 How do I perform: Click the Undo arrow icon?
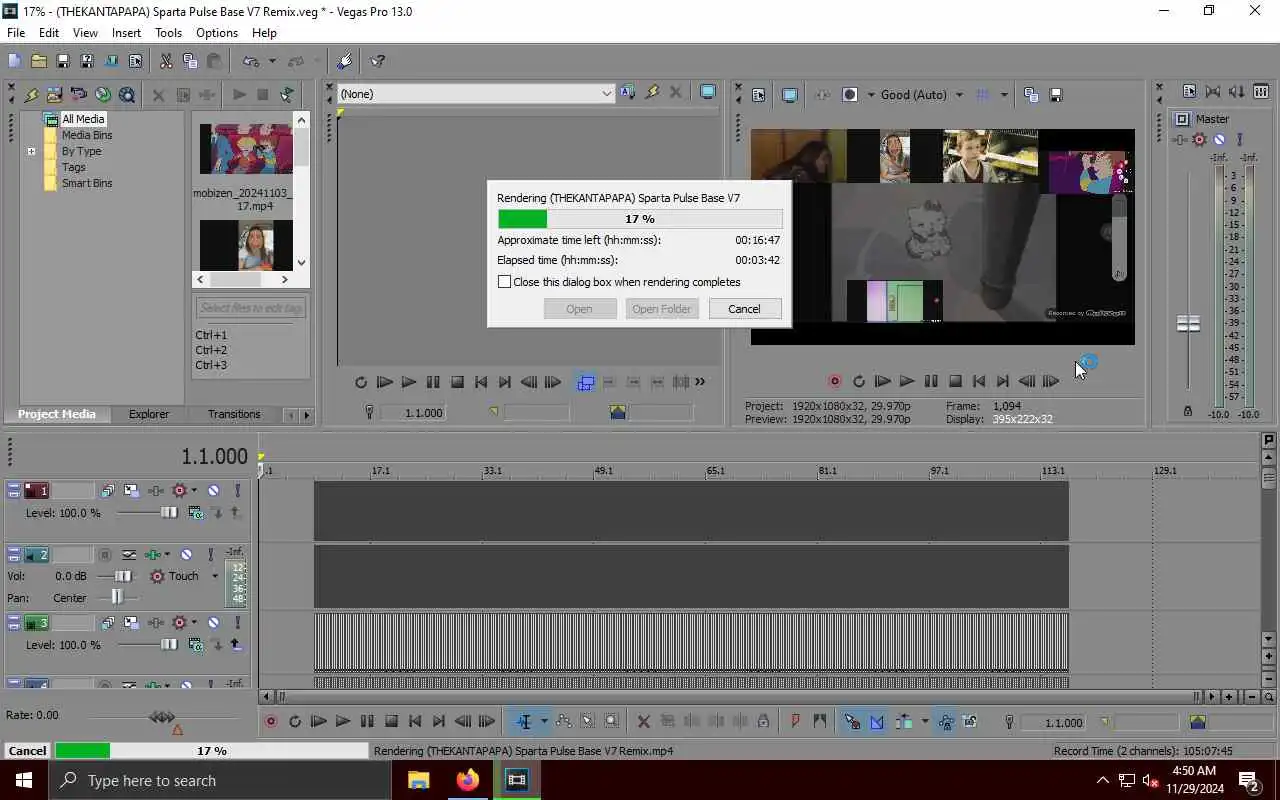pyautogui.click(x=251, y=61)
